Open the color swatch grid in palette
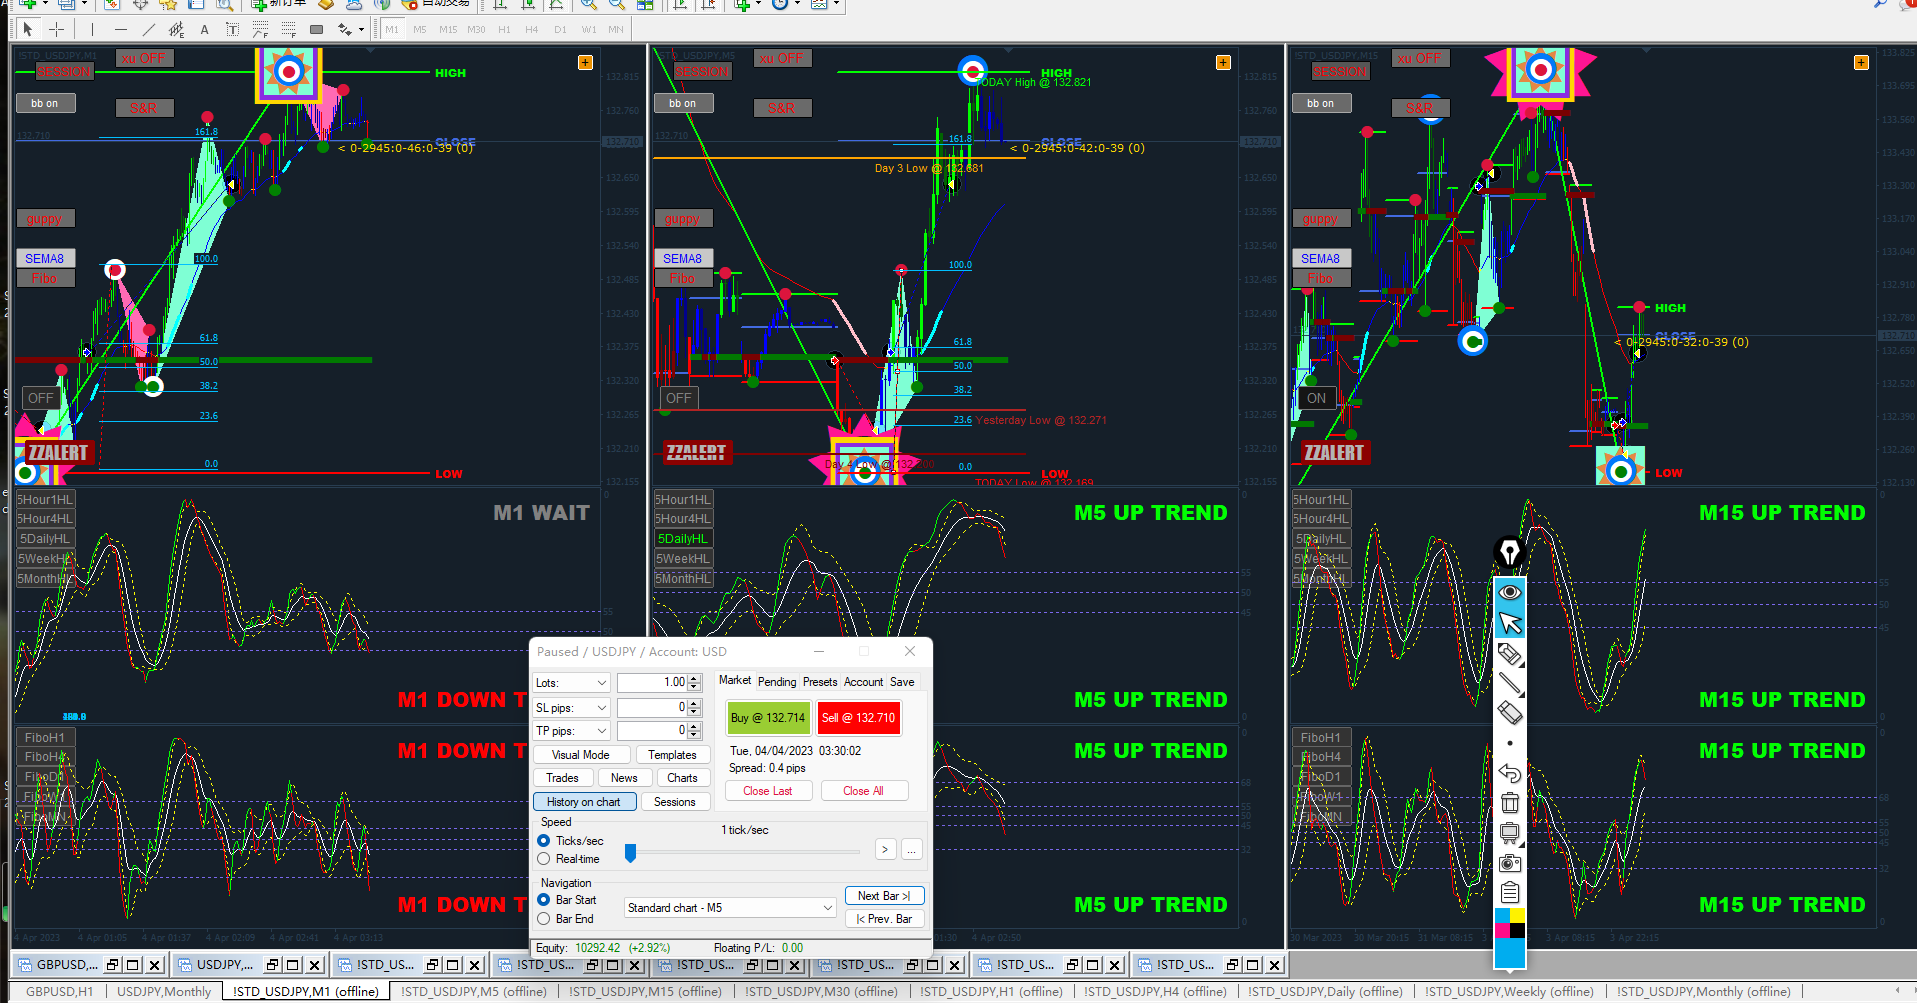Screen dimensions: 1917x1003 (x=1509, y=923)
